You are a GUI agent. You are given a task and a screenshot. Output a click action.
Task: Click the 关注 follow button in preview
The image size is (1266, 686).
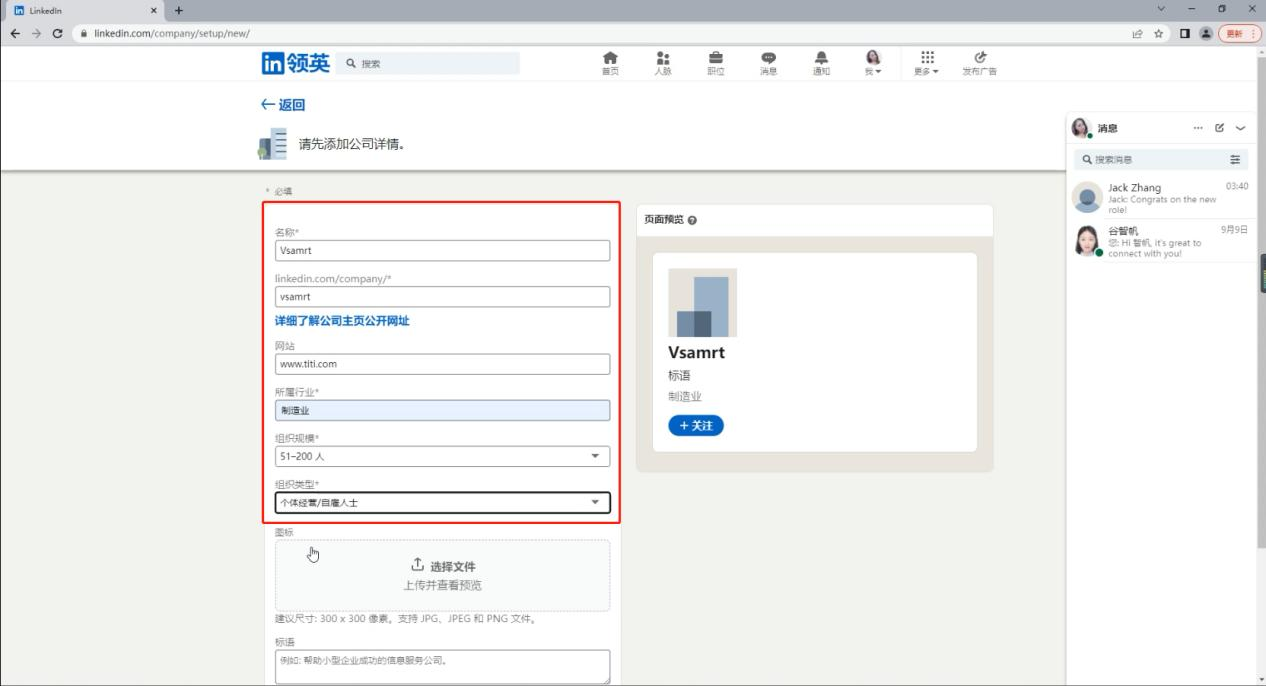tap(695, 426)
